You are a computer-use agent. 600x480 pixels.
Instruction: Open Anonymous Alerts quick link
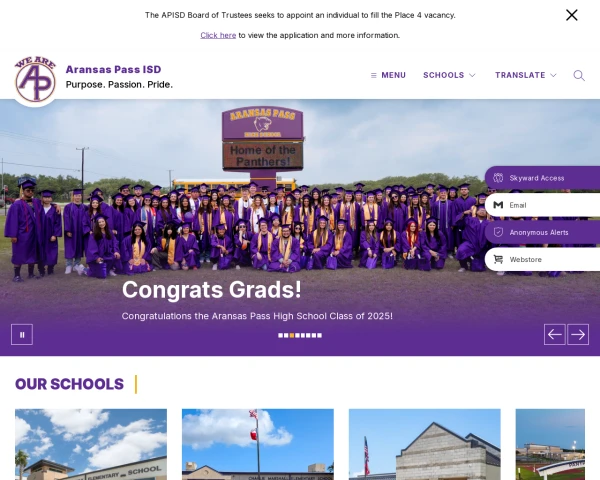click(x=542, y=232)
